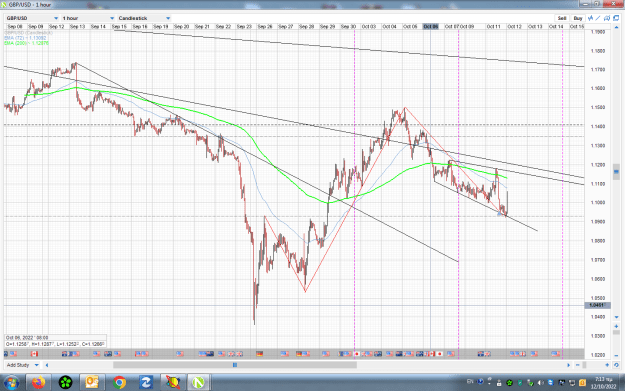Click the 1.0461 price marker on axis
625x391 pixels.
[x=597, y=305]
